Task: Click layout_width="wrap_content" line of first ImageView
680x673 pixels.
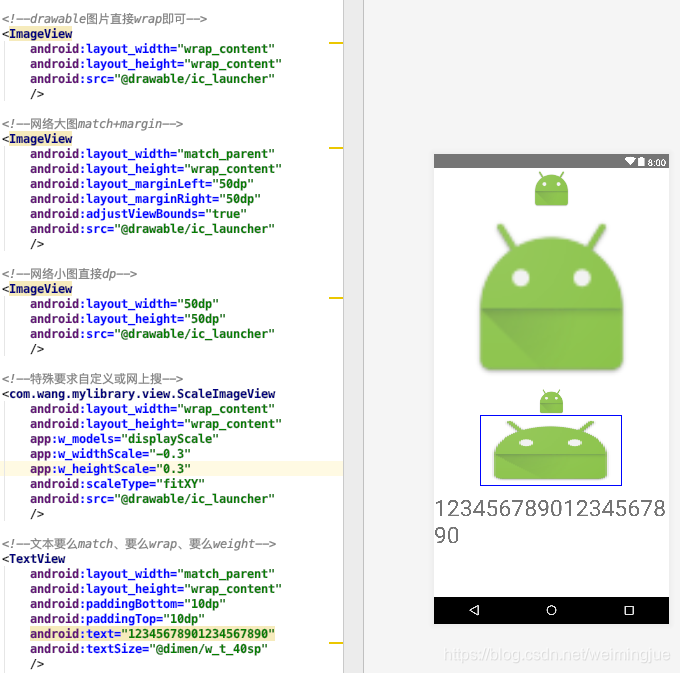Action: point(152,49)
